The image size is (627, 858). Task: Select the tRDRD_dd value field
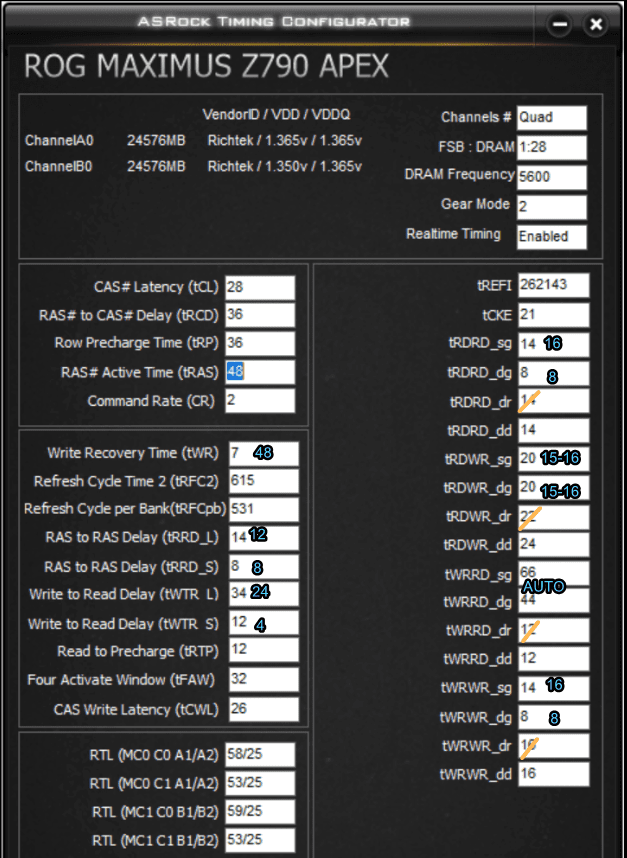coord(554,430)
